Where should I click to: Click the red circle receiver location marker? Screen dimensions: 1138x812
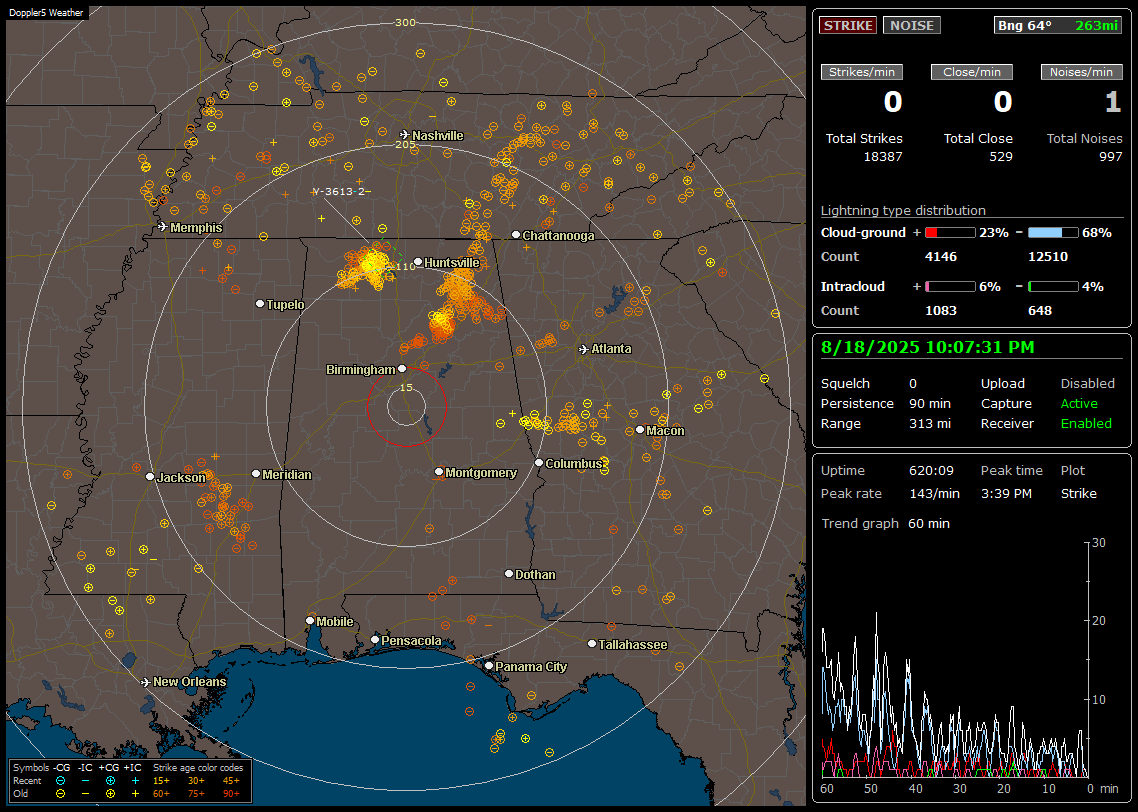(406, 406)
